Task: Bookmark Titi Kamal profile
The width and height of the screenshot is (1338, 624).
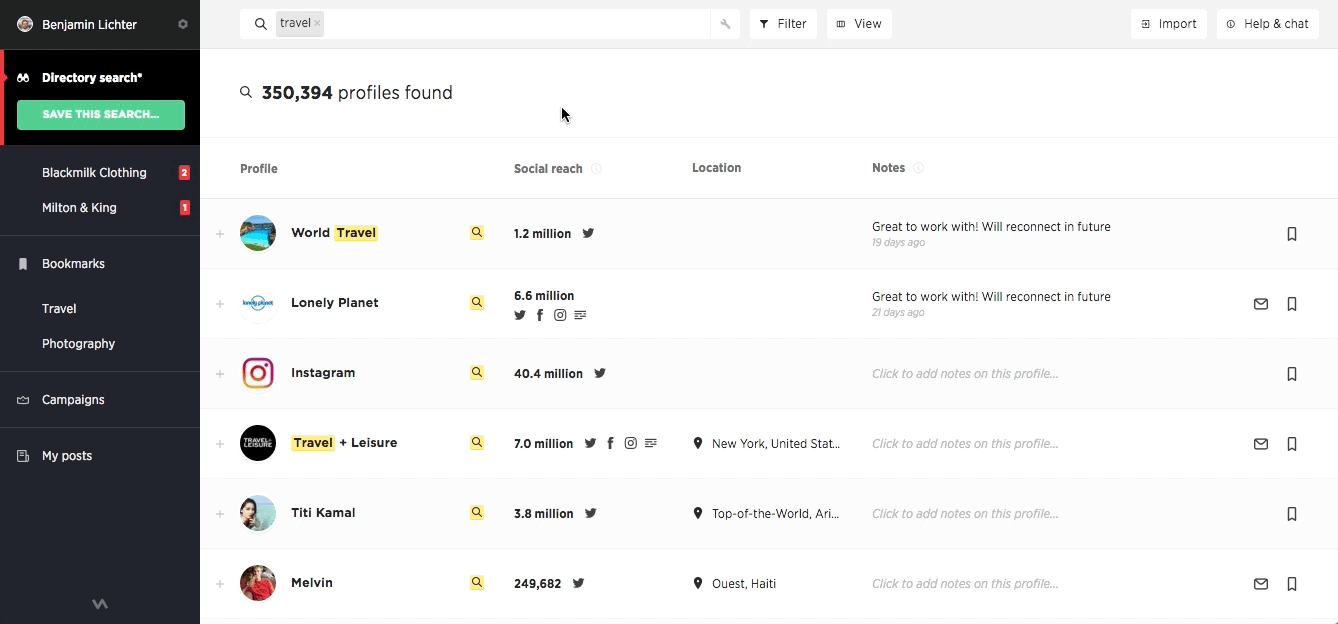Action: tap(1292, 514)
